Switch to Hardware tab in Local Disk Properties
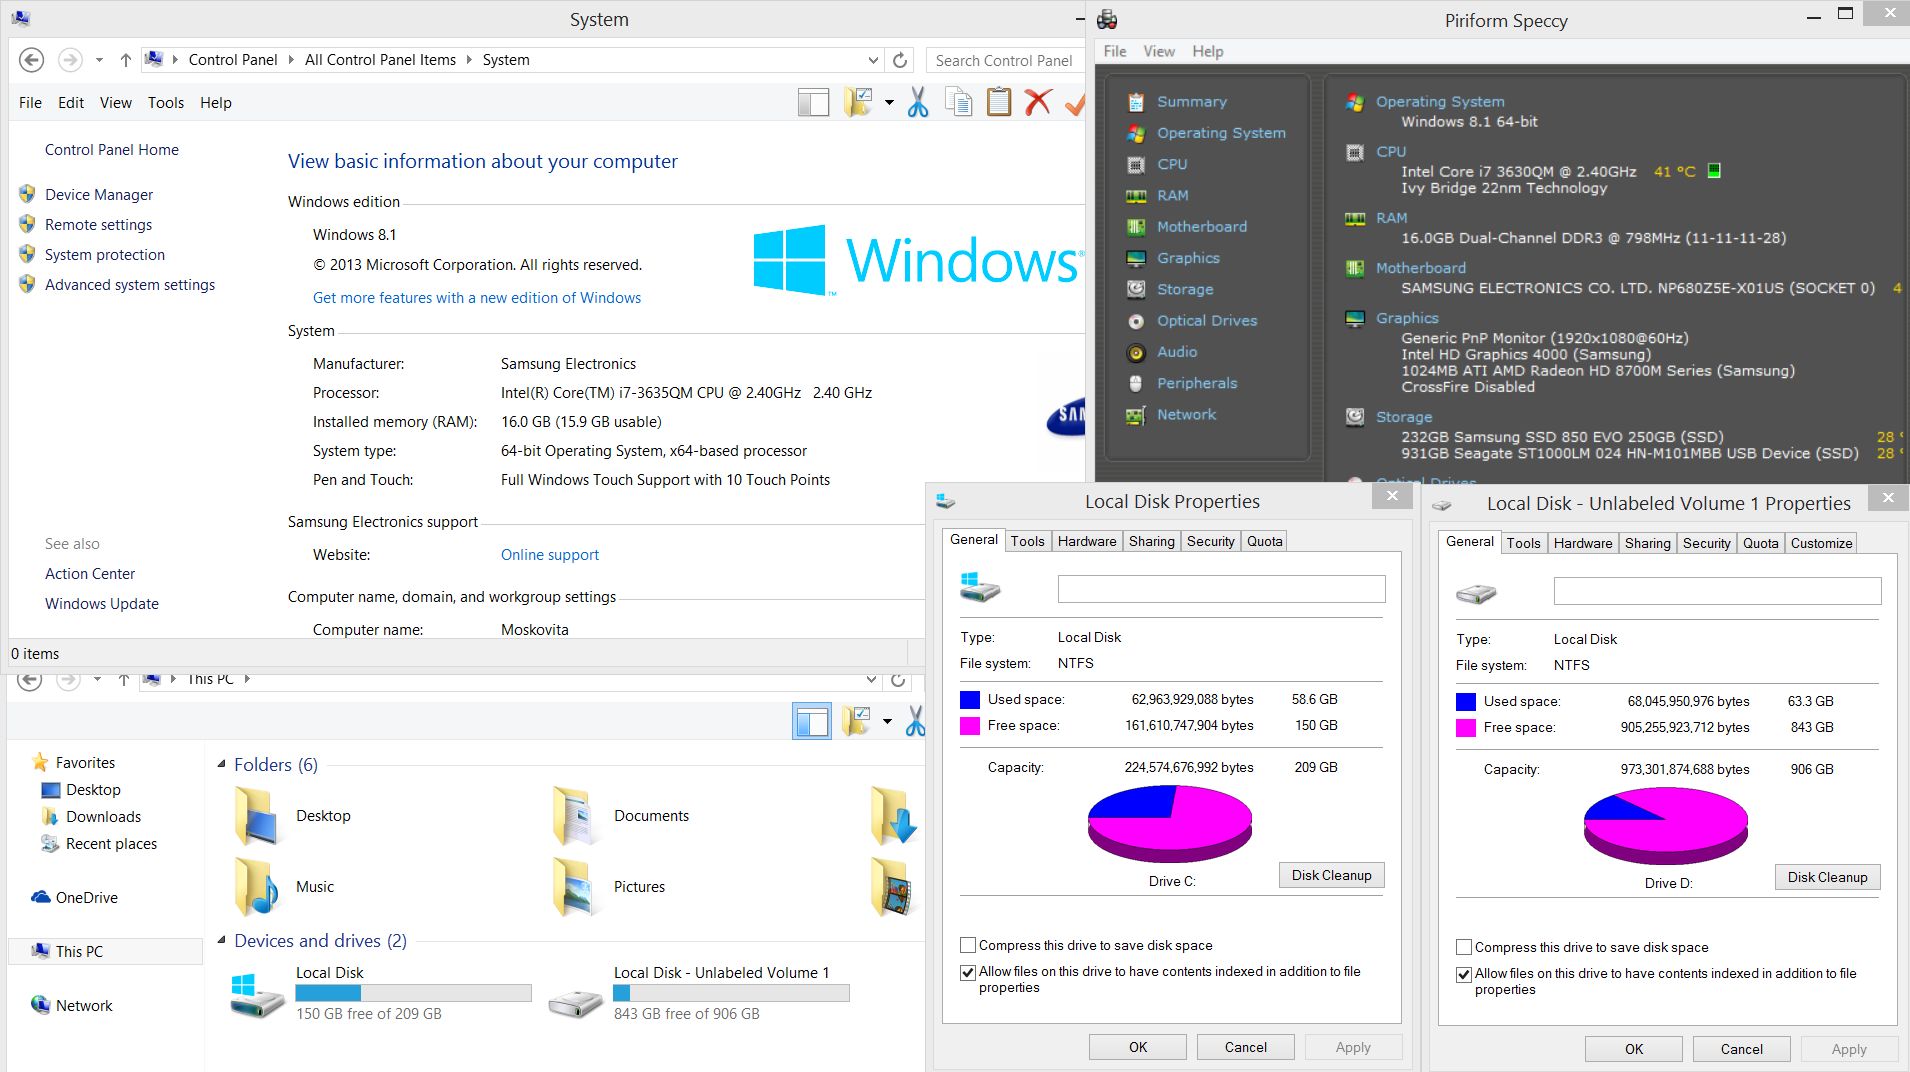This screenshot has height=1072, width=1910. coord(1087,541)
